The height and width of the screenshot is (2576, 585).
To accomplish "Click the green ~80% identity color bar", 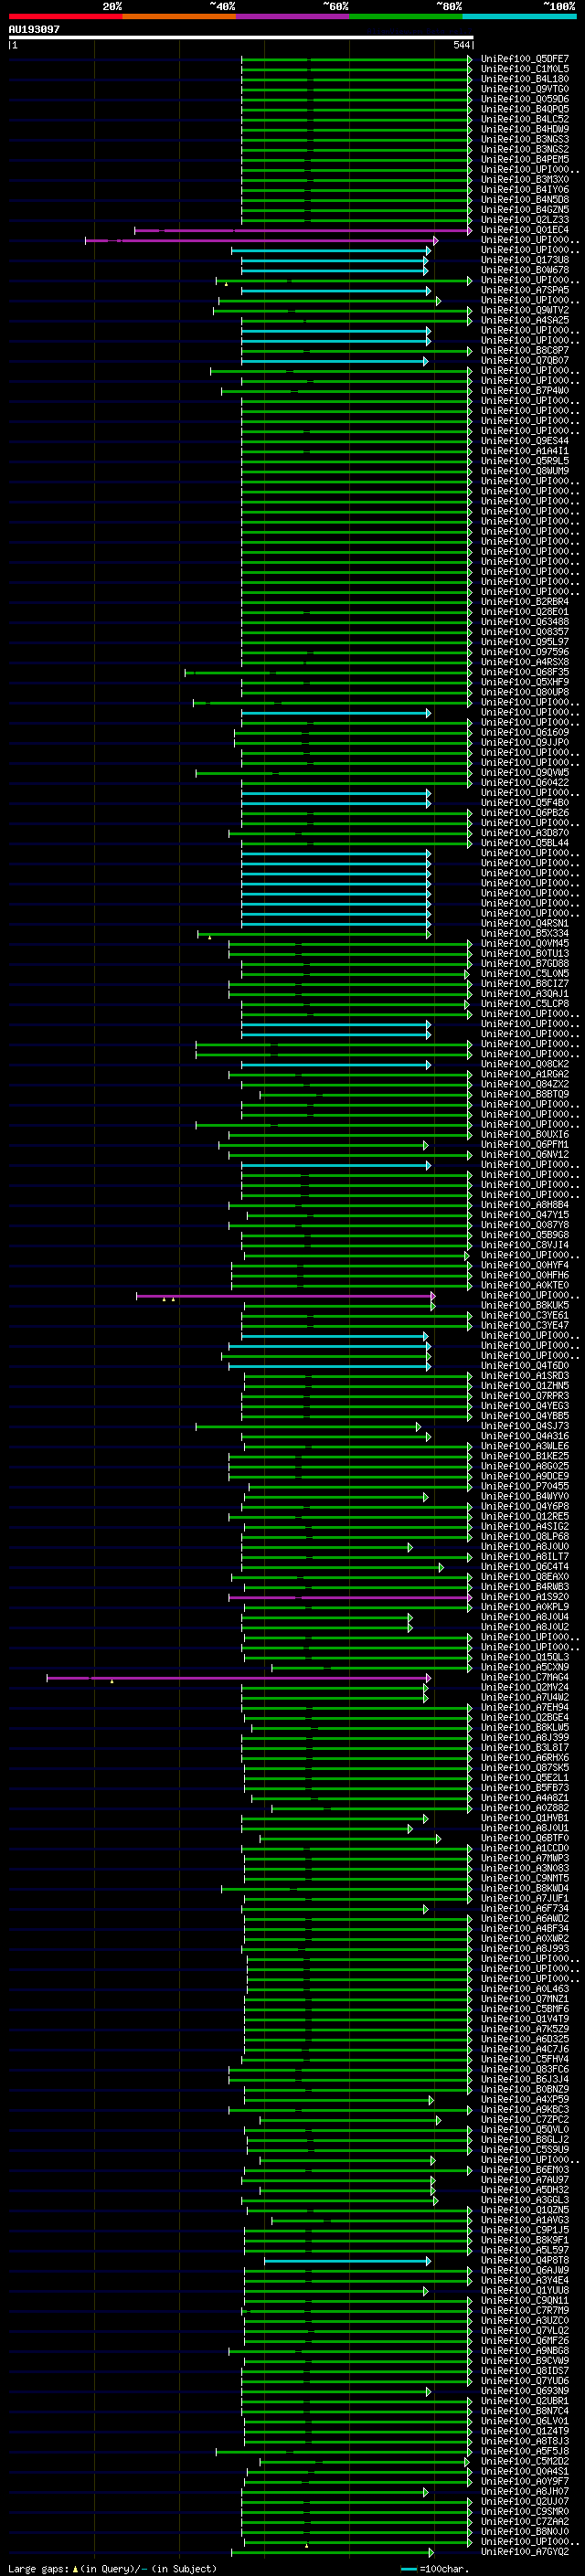I will [406, 16].
